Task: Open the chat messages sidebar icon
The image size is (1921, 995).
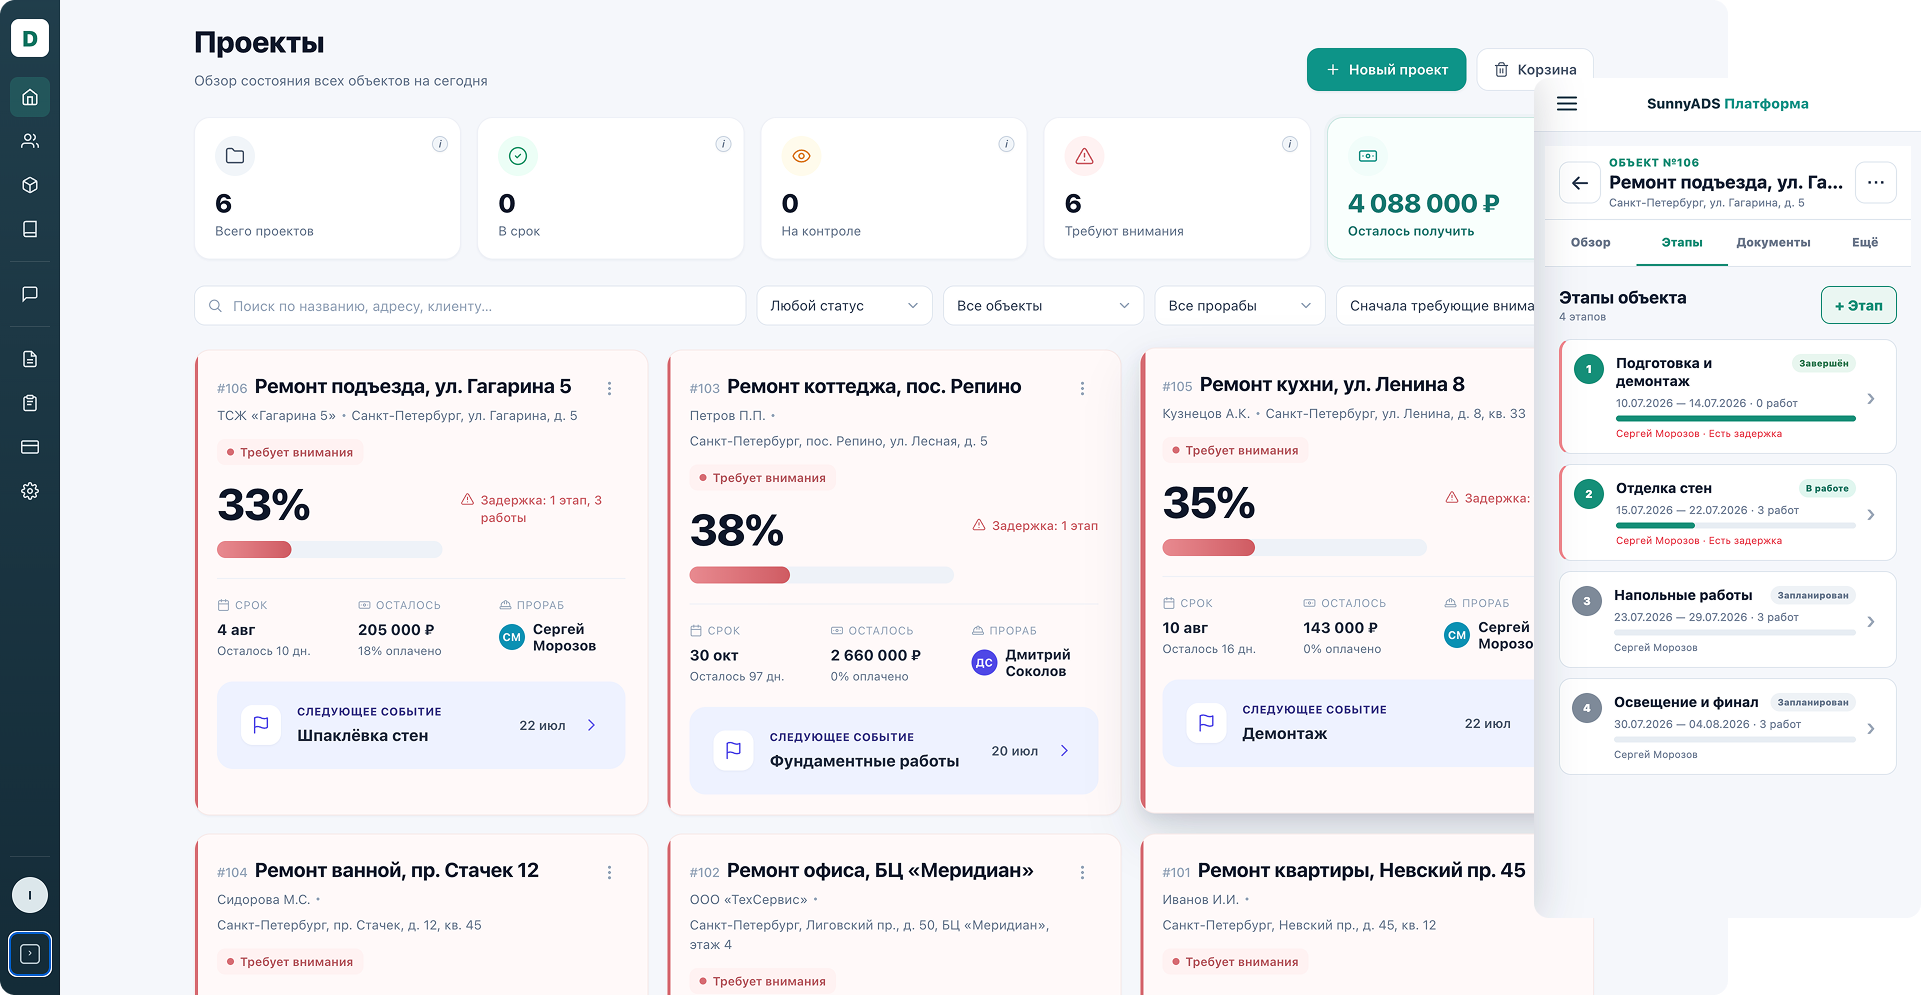Action: [x=30, y=294]
